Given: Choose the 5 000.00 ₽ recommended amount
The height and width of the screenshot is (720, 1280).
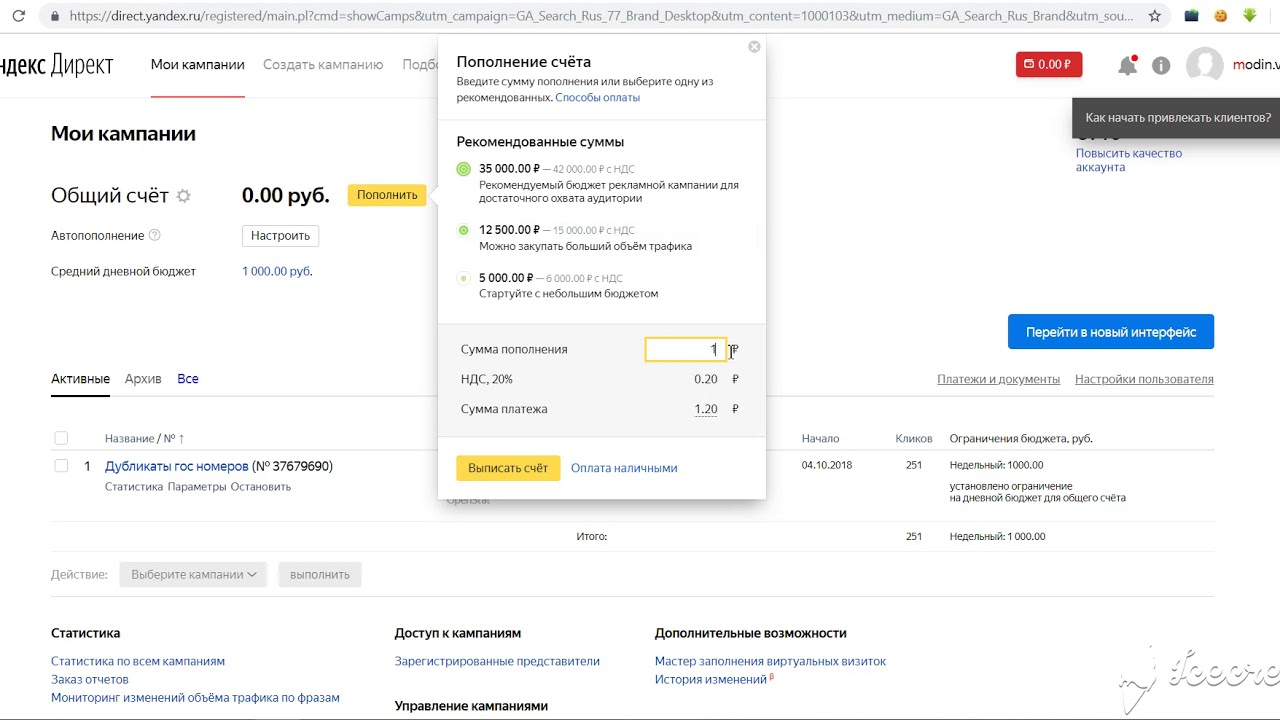Looking at the screenshot, I should pos(464,278).
